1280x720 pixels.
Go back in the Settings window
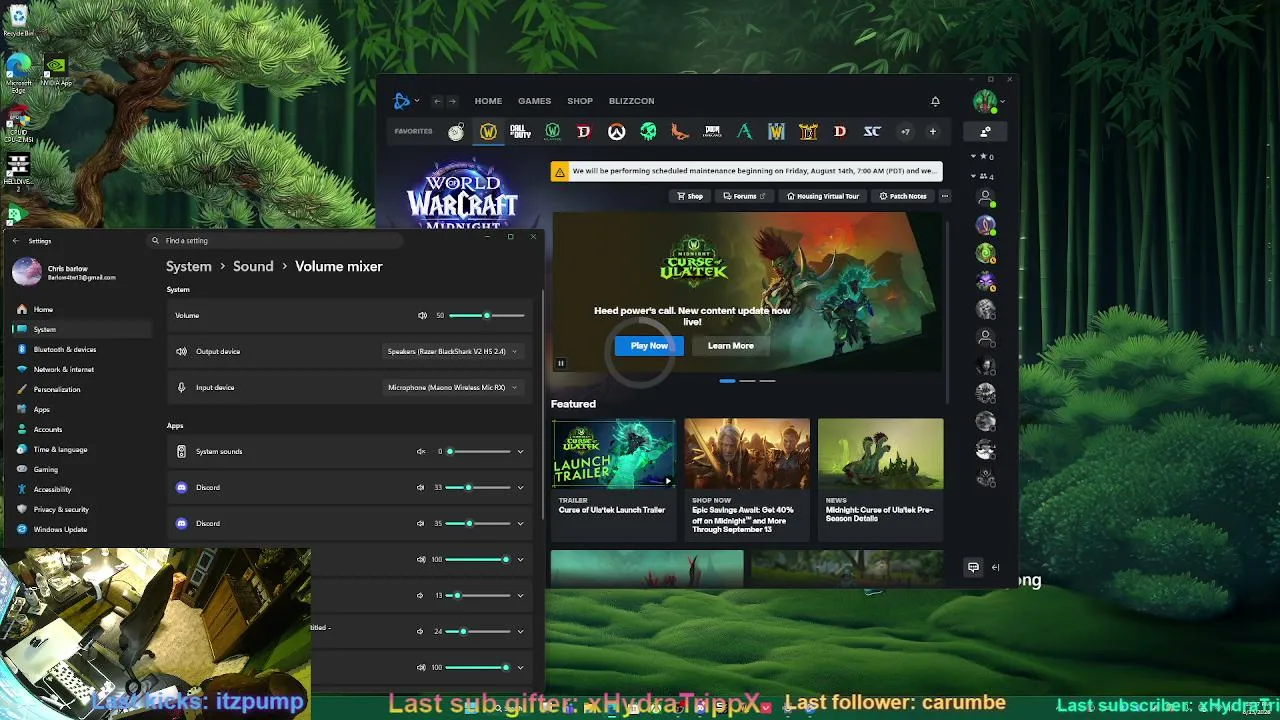tap(15, 241)
